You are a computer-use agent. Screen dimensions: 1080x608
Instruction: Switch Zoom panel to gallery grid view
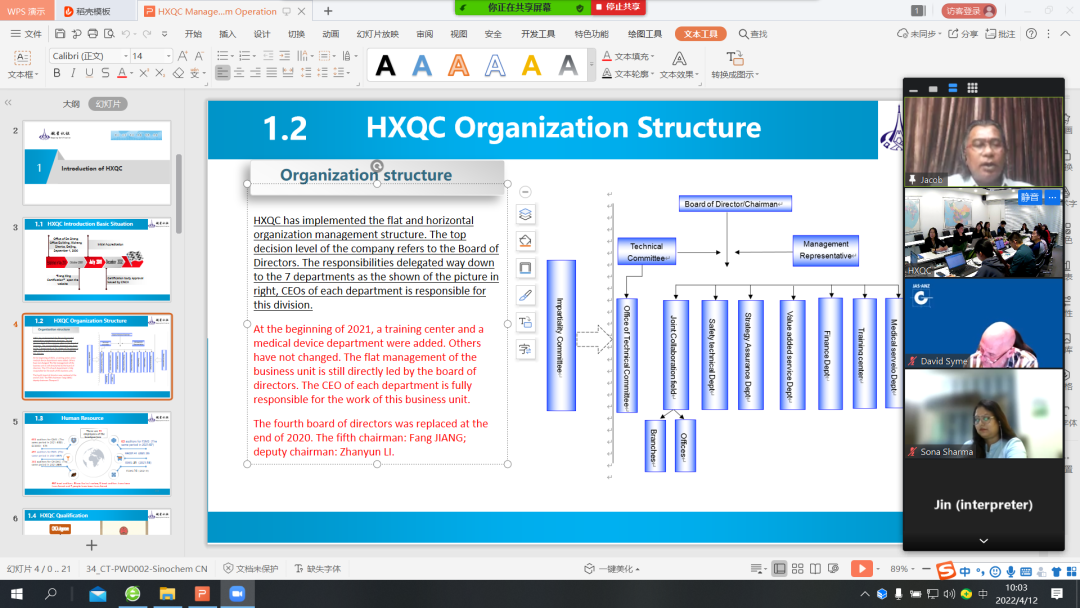click(972, 88)
